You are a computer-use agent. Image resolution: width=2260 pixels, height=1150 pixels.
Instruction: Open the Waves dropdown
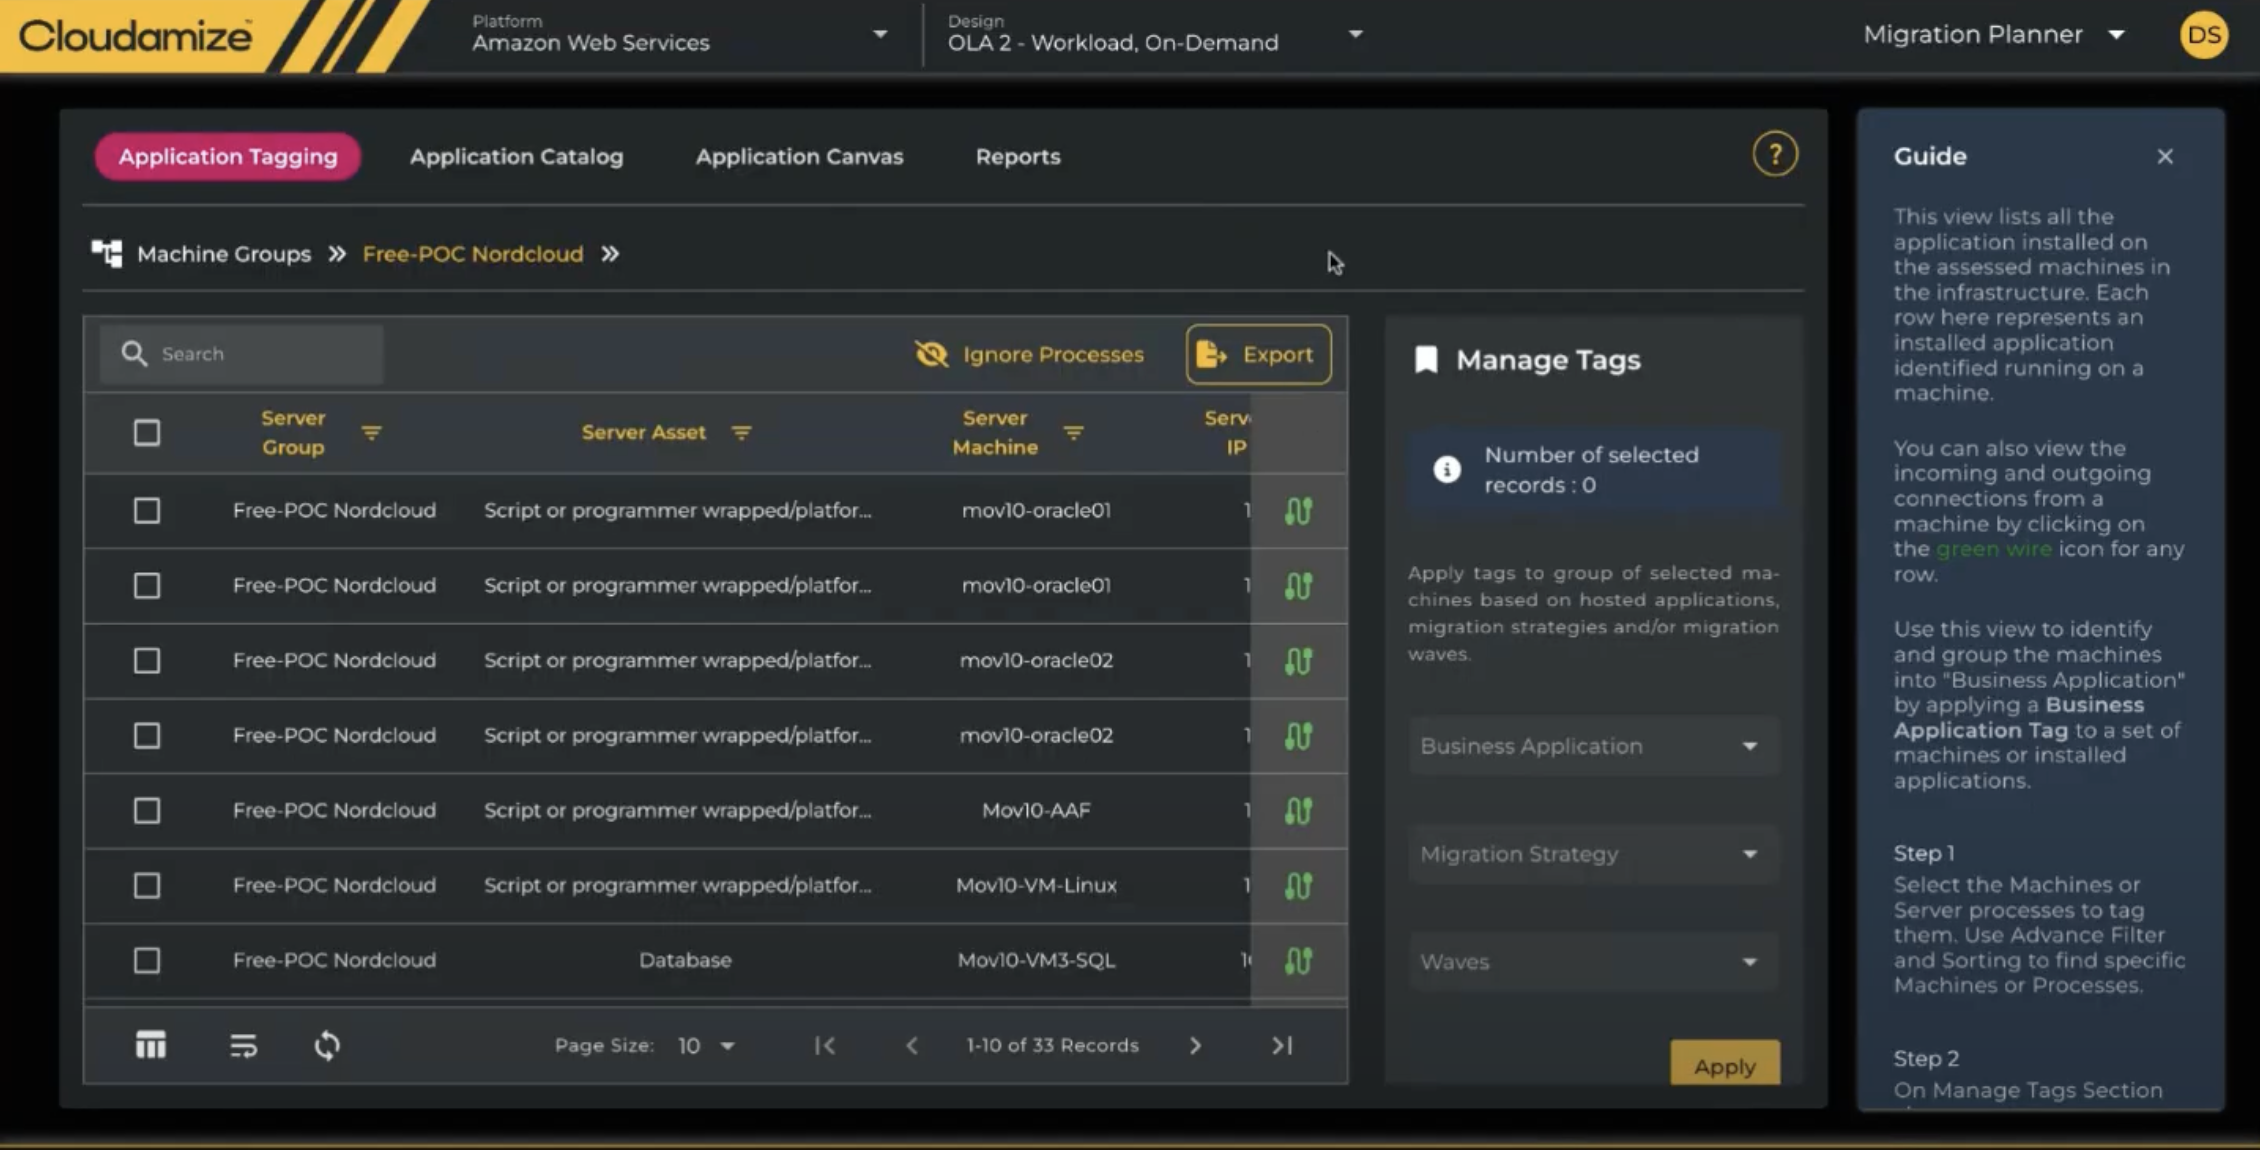(1594, 962)
